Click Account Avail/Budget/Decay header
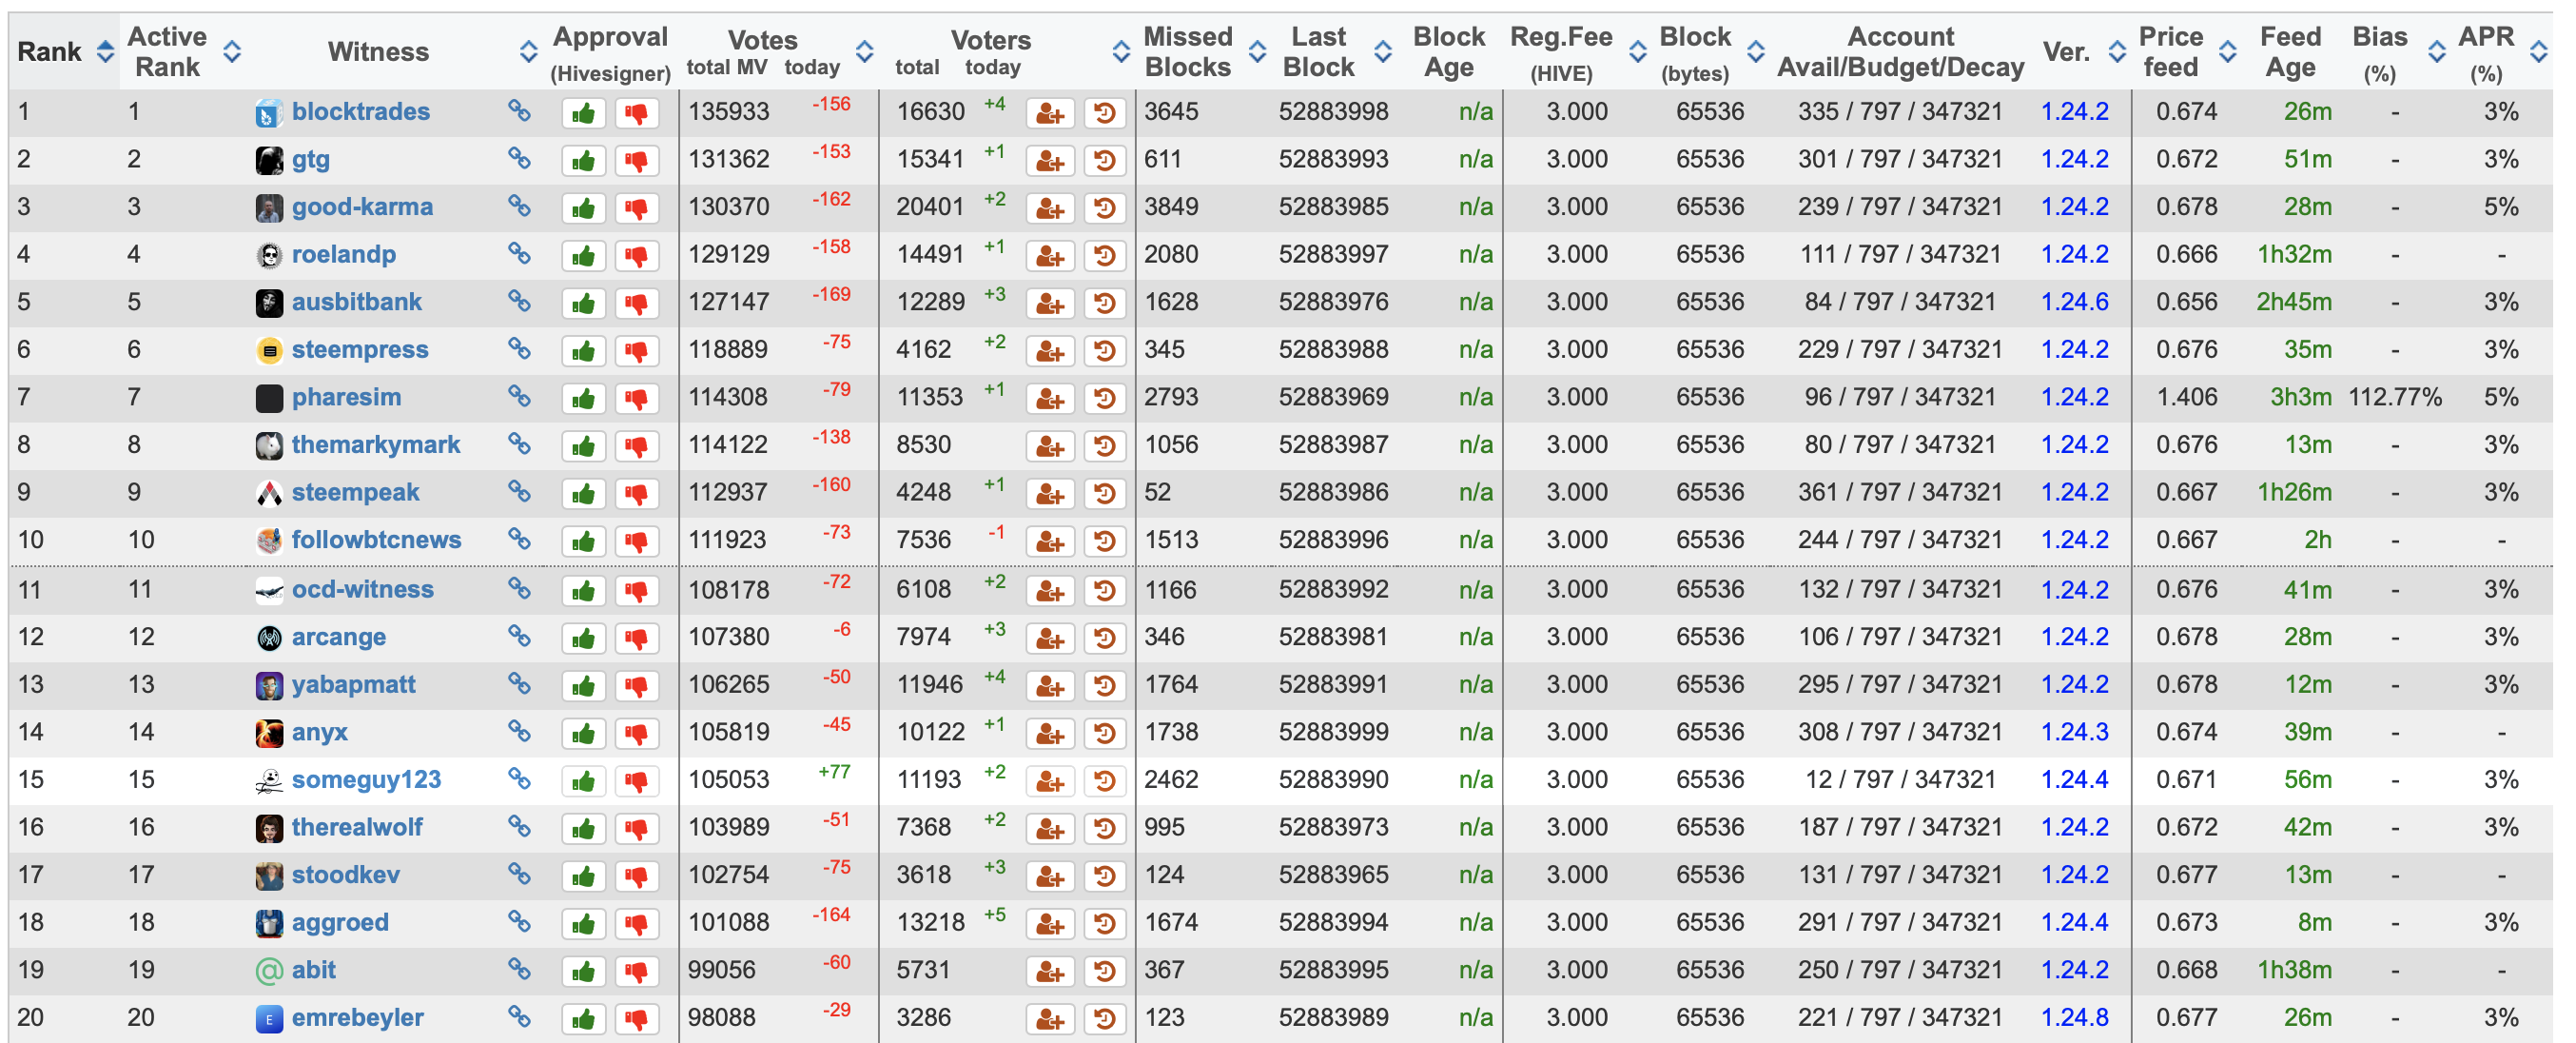2576x1043 pixels. (1900, 52)
